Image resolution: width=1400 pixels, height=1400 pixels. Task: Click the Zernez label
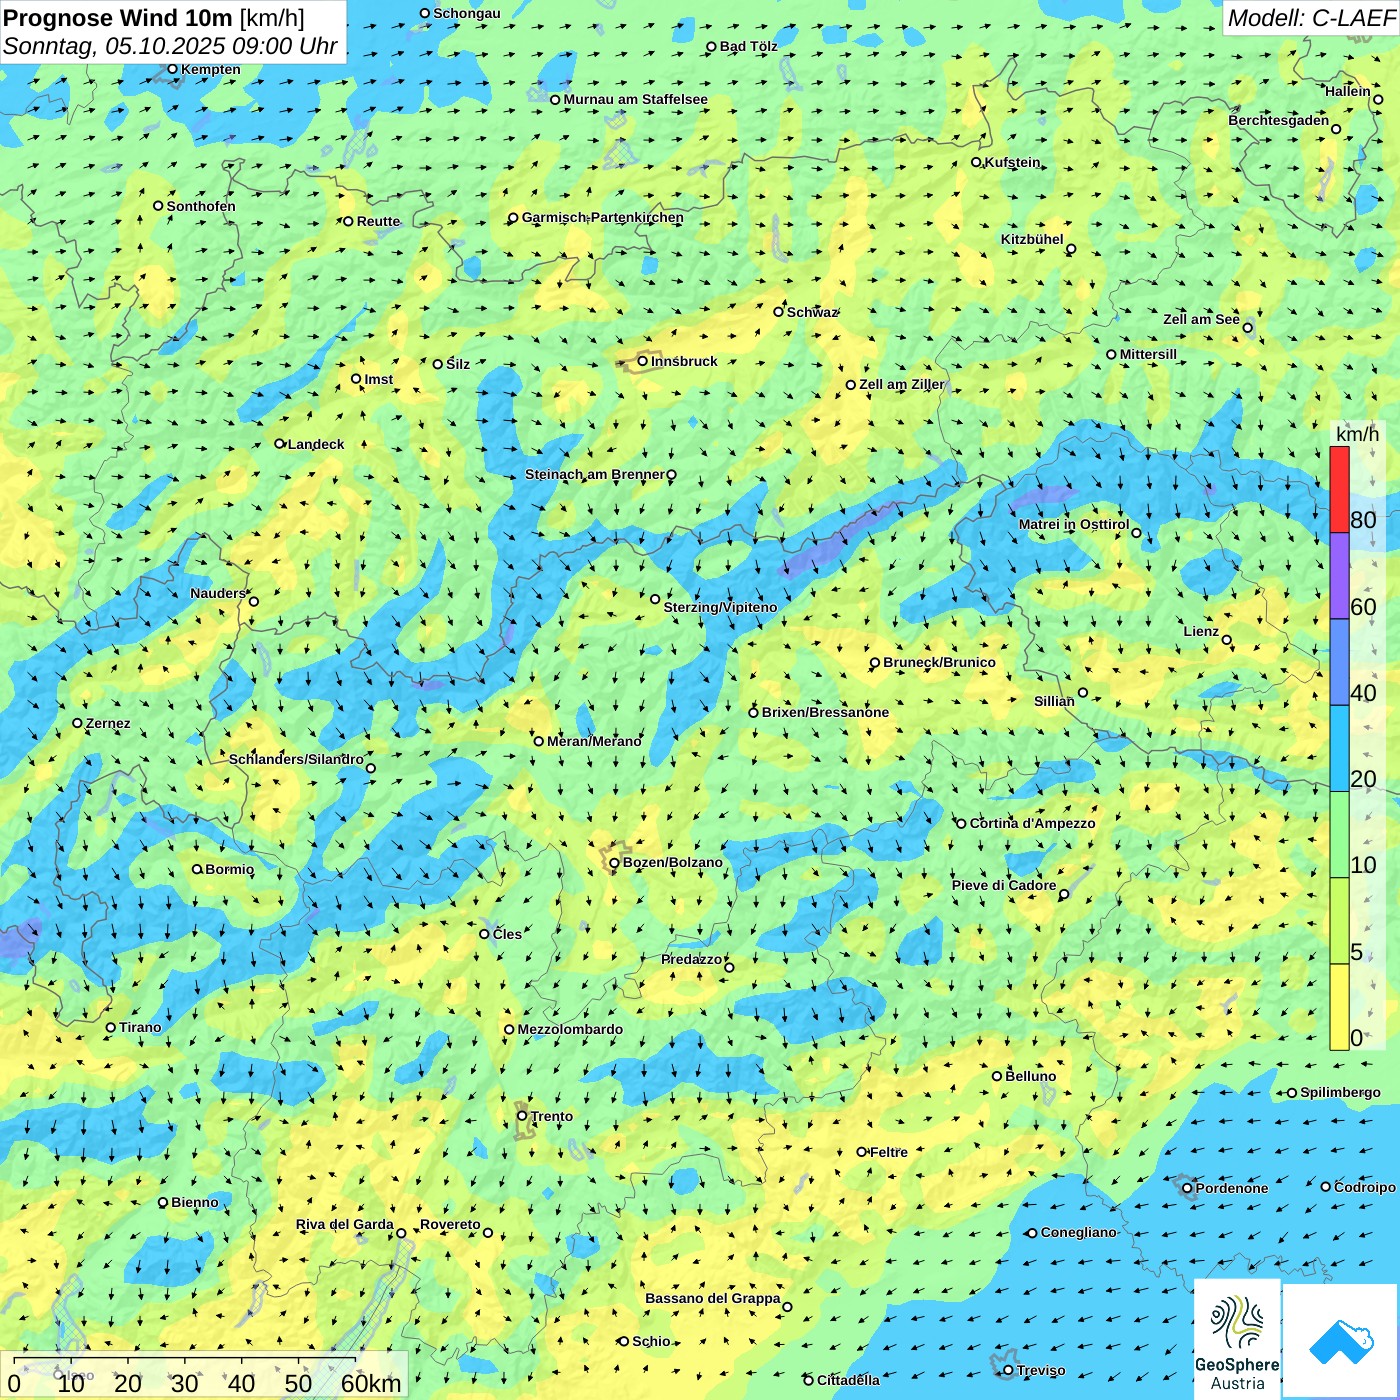tap(108, 723)
